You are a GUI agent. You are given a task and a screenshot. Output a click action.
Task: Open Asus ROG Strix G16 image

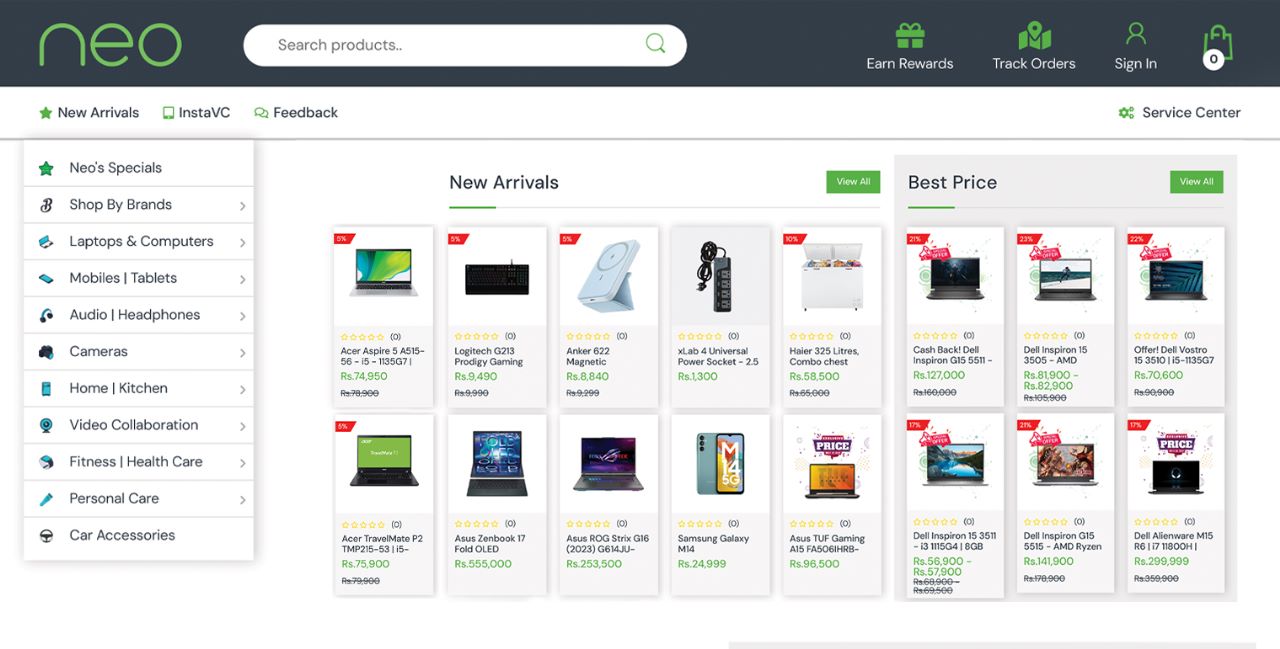(x=608, y=465)
